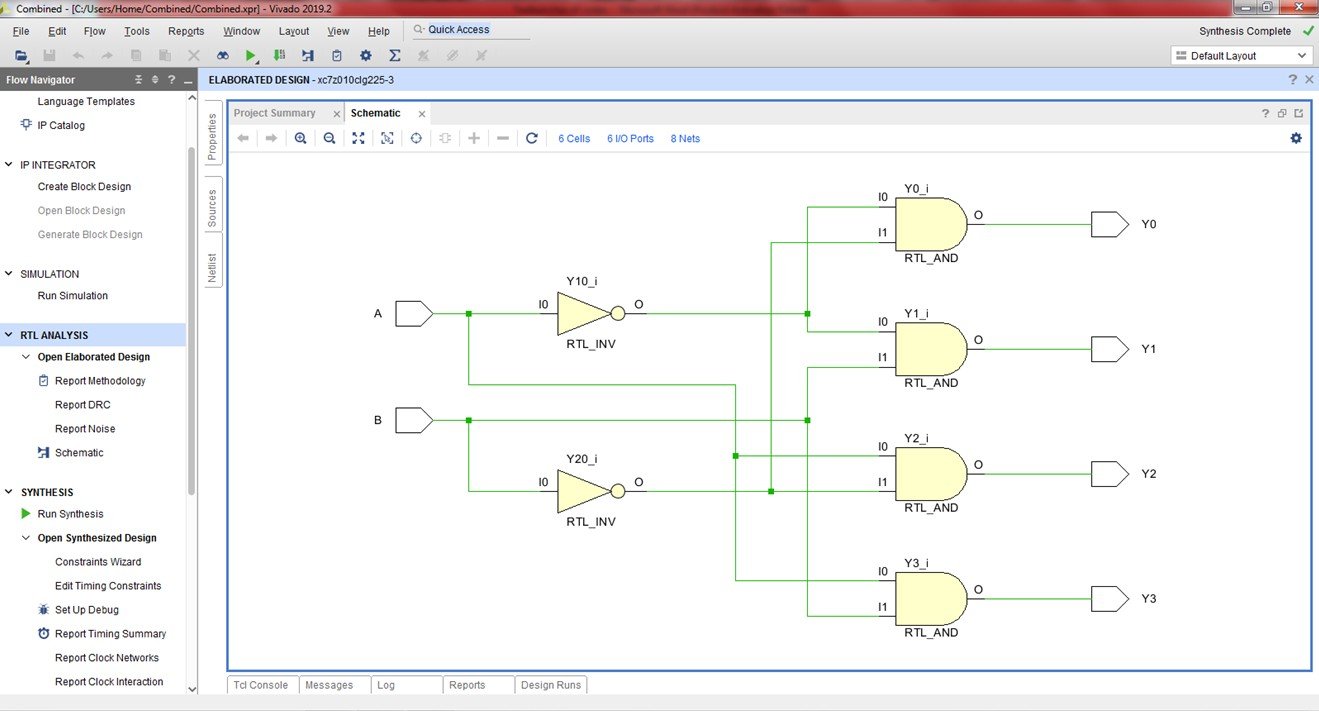Click the Zoom to Selection icon
This screenshot has height=711, width=1319.
pyautogui.click(x=388, y=138)
